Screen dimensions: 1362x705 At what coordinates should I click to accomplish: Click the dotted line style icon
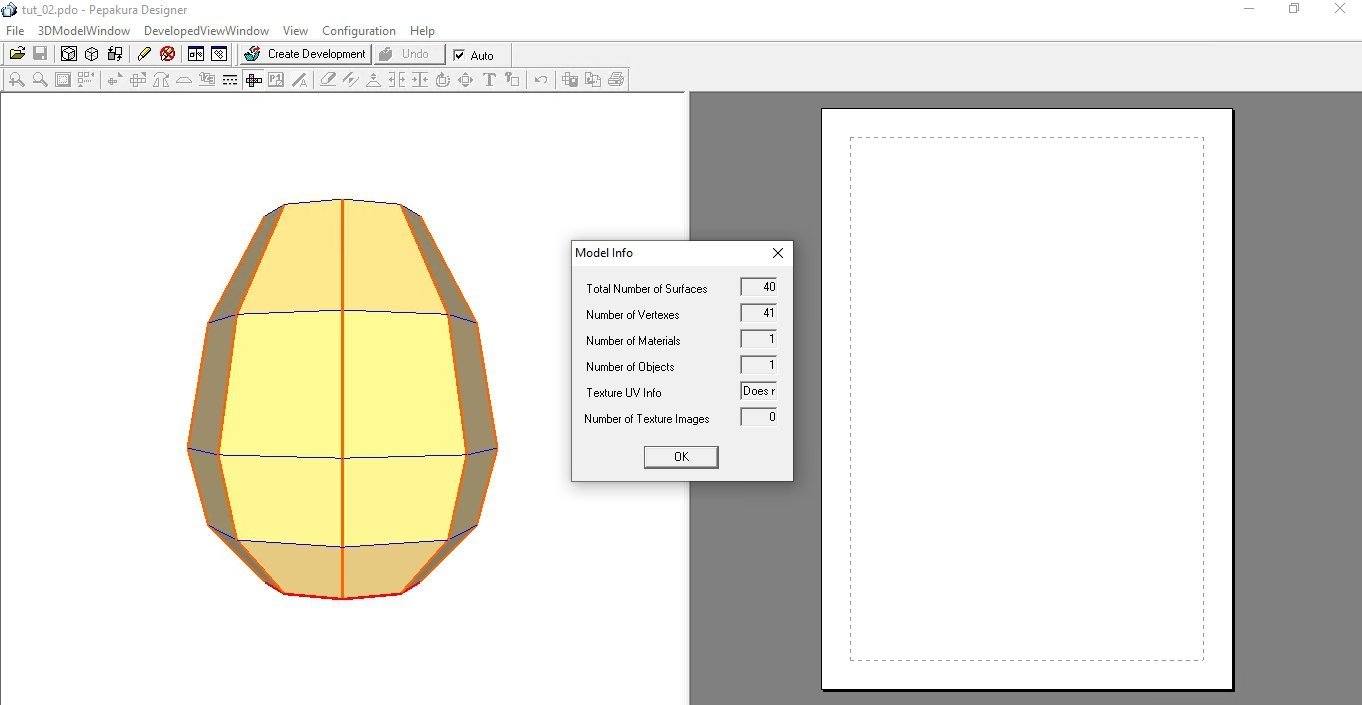click(229, 80)
